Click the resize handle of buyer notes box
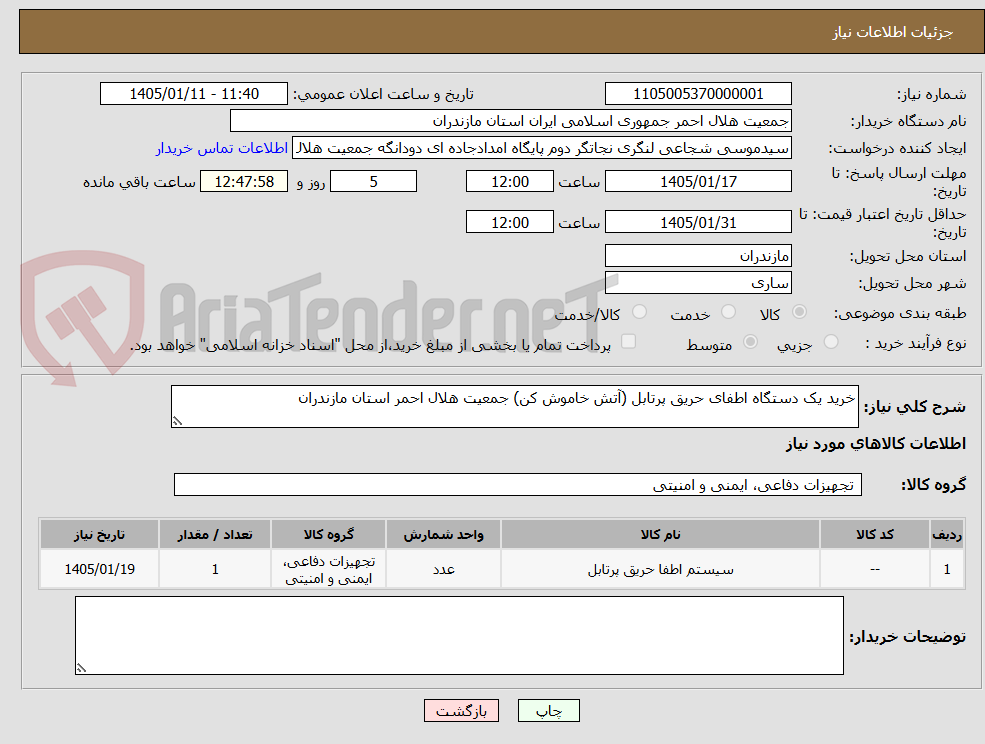The height and width of the screenshot is (744, 985). click(x=81, y=668)
